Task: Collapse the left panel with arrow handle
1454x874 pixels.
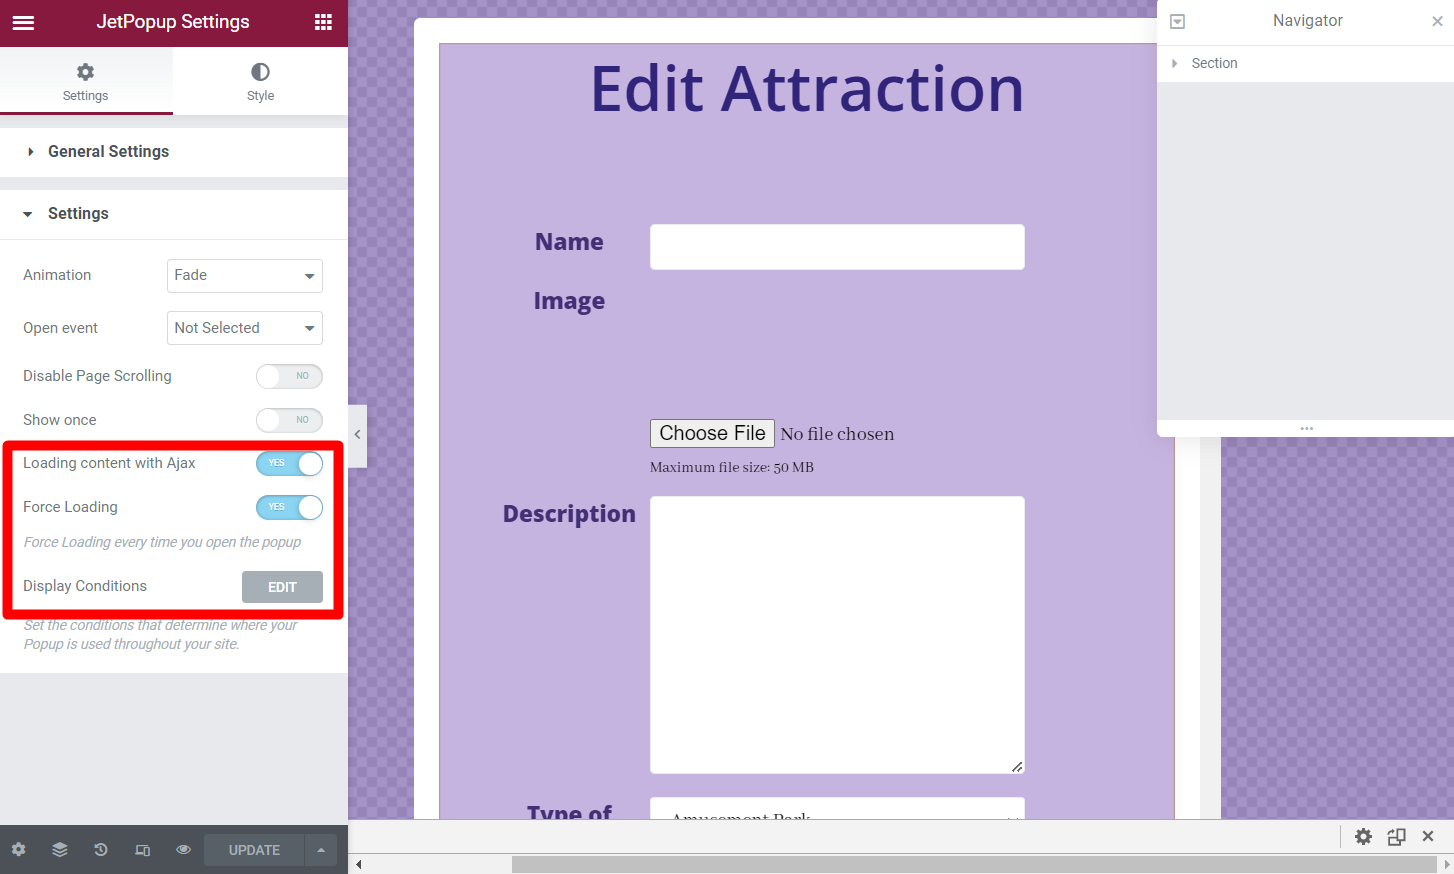Action: click(357, 435)
